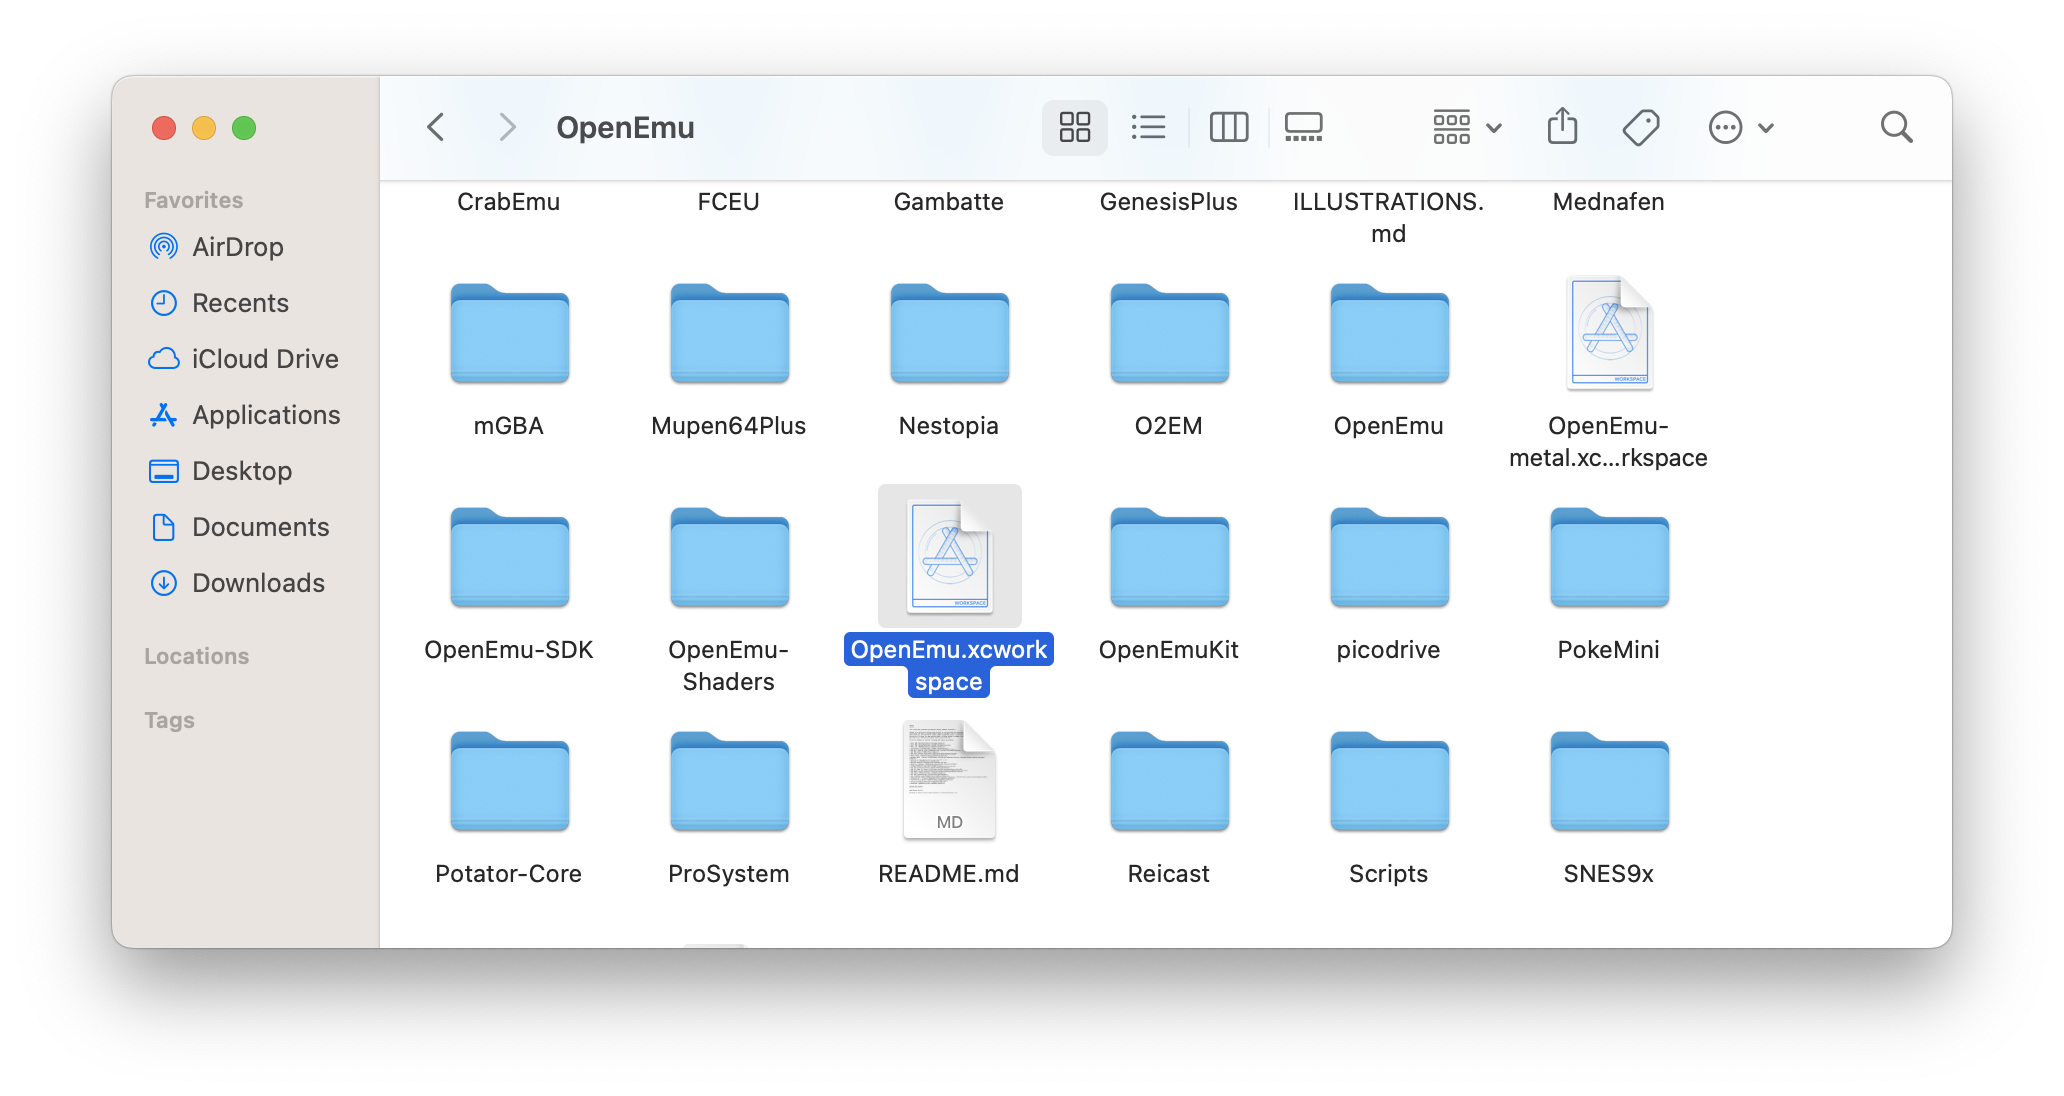Open the OpenEmu.xcworkspace file
Viewport: 2064px width, 1096px height.
click(951, 558)
